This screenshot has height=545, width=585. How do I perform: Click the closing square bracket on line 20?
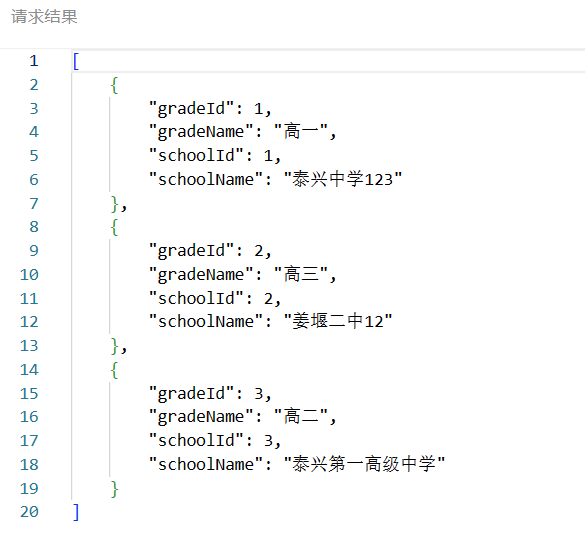tap(76, 512)
